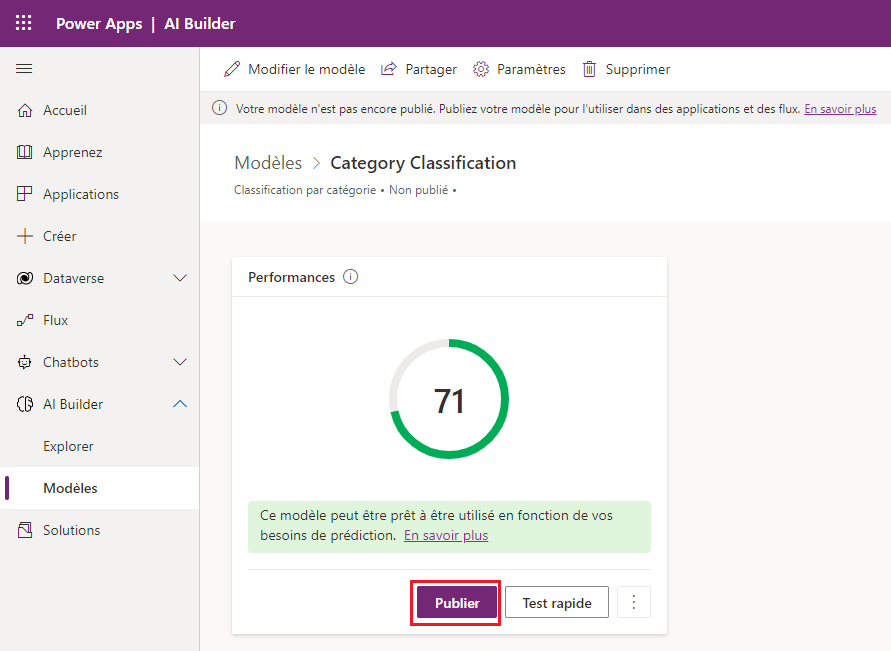Expand the Dataverse chevron
Viewport: 891px width, 651px height.
(x=180, y=278)
